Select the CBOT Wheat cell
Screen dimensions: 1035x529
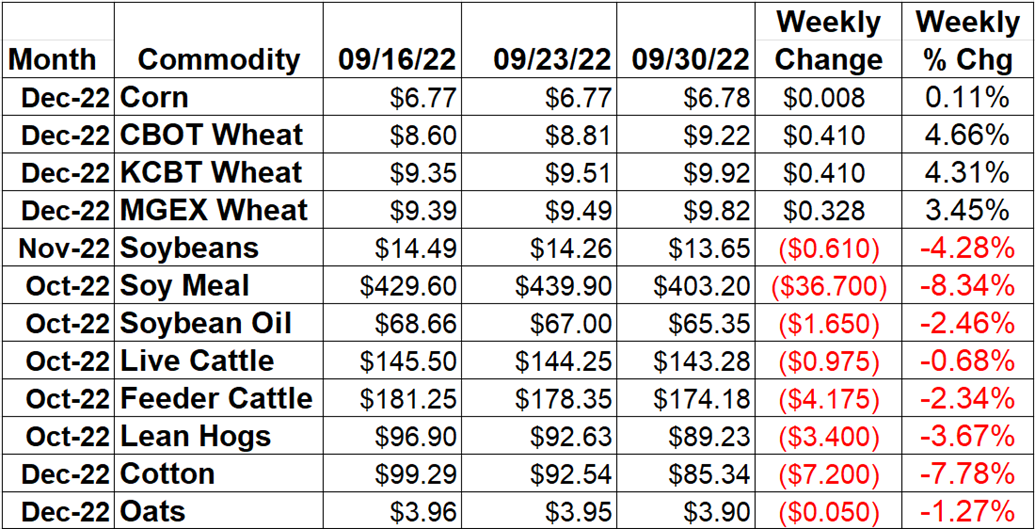coord(218,135)
